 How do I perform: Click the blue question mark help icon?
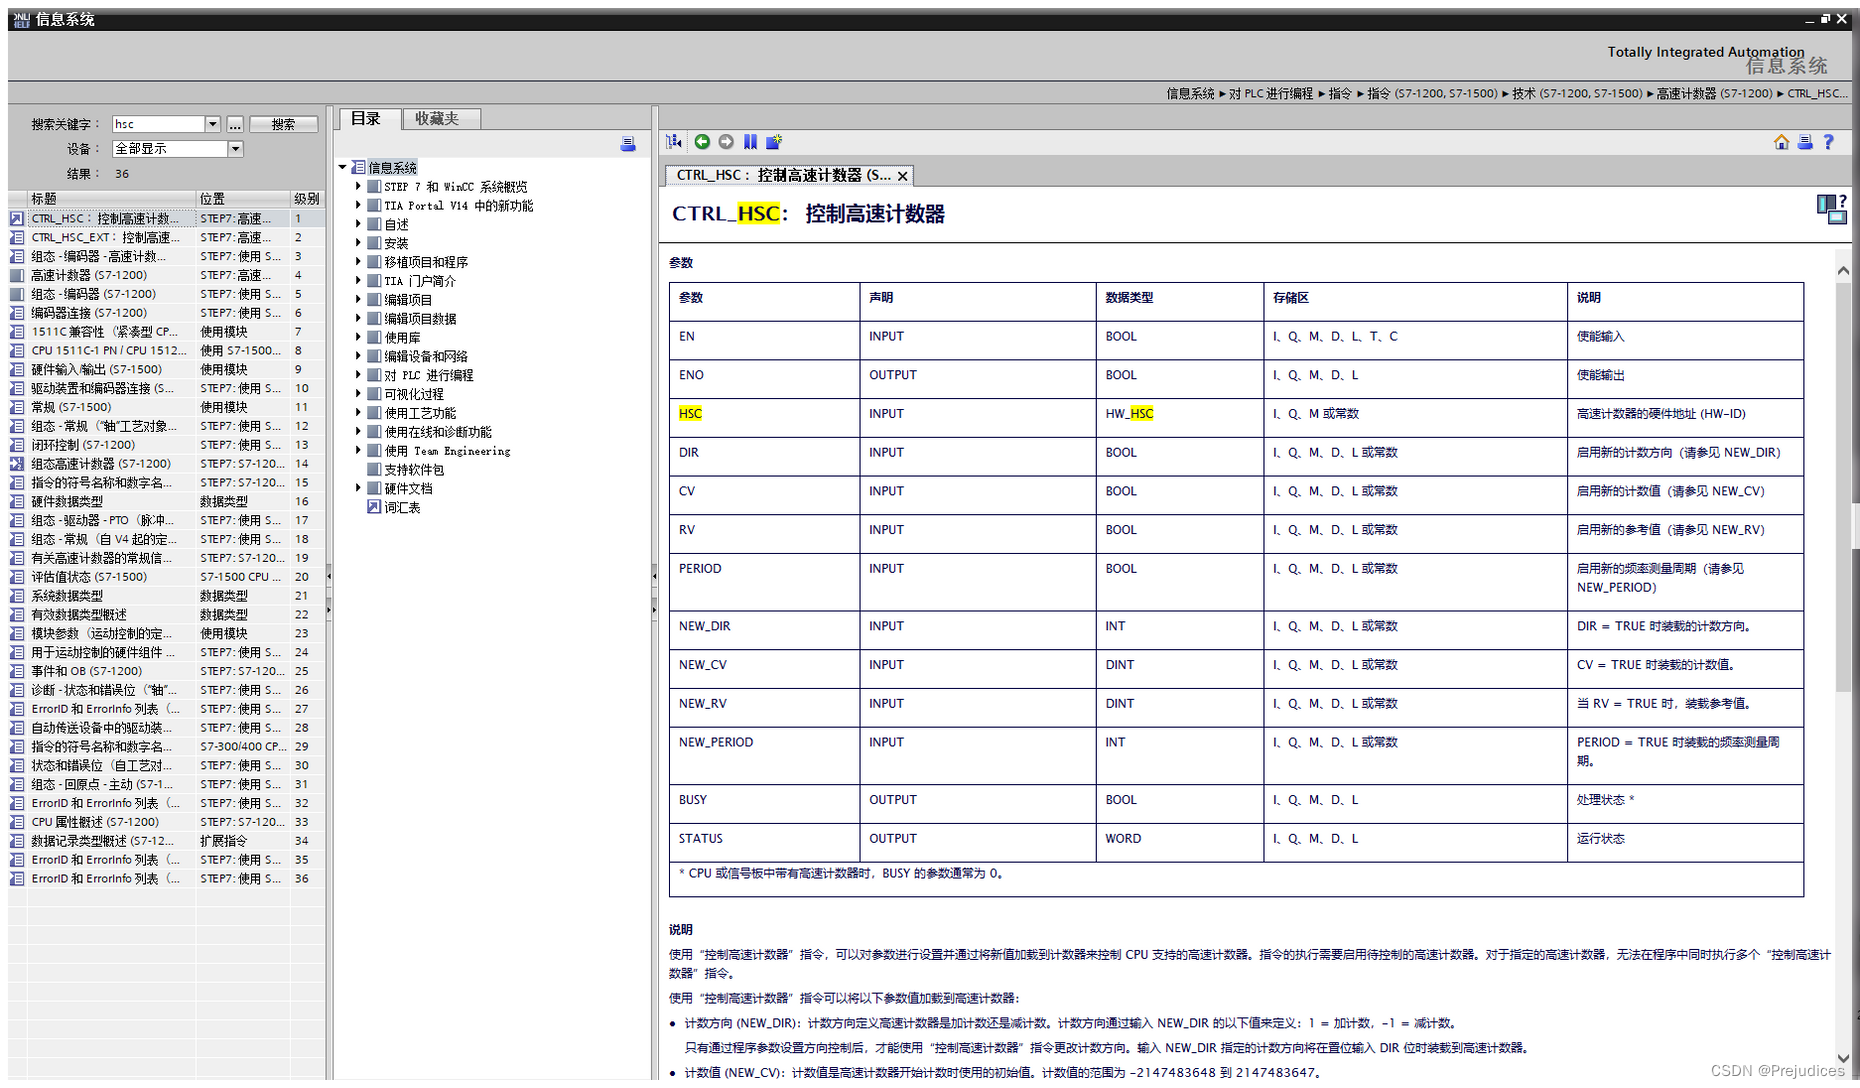click(1829, 142)
